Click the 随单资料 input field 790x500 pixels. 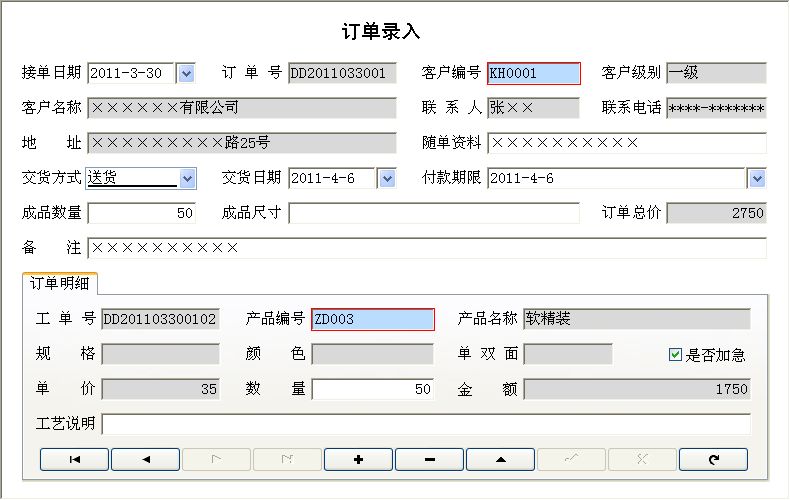click(x=627, y=143)
